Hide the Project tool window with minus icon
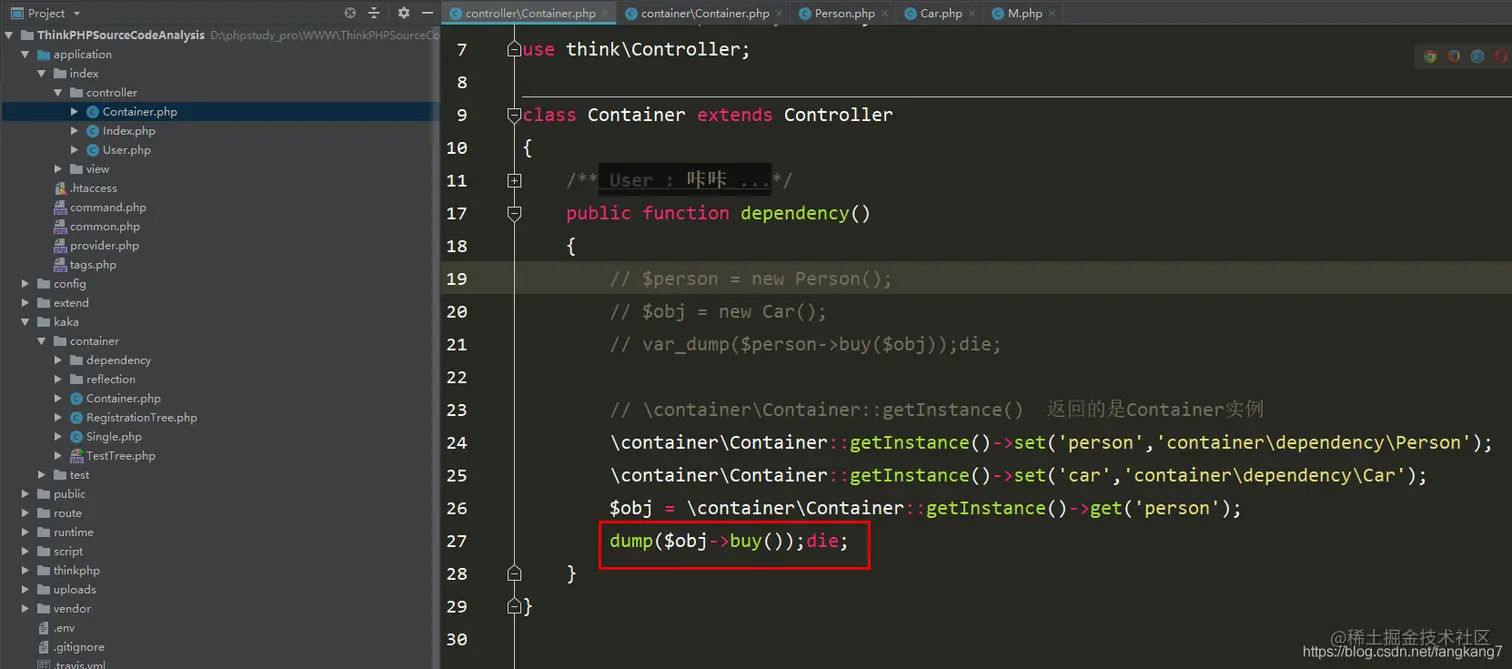1512x669 pixels. click(x=426, y=13)
